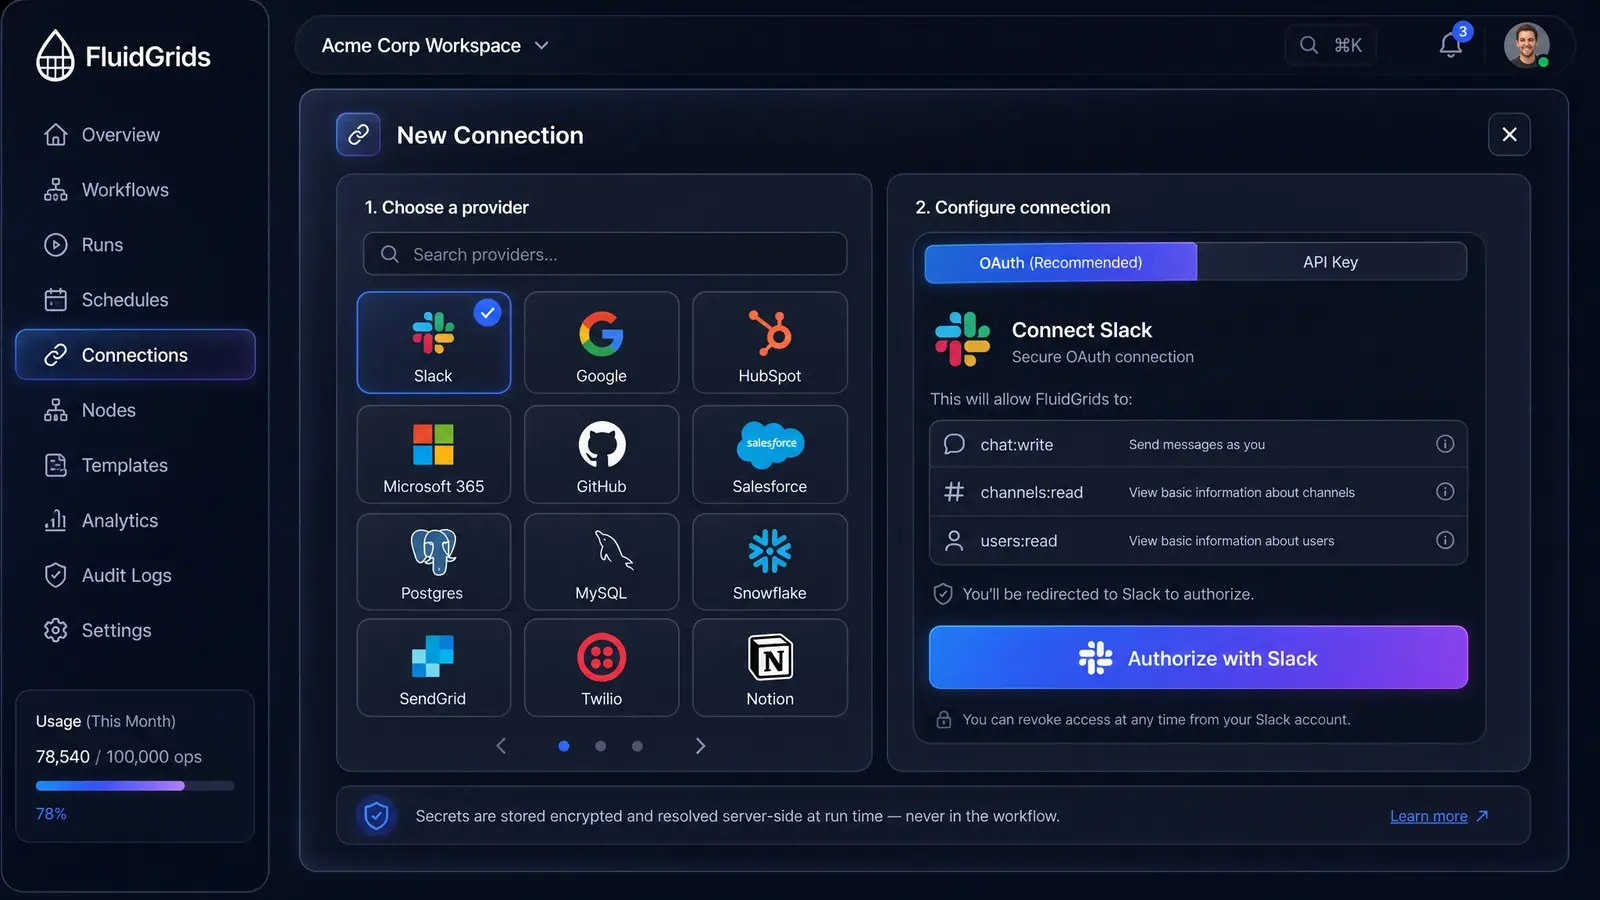
Task: Select the GitHub provider card
Action: coord(601,454)
